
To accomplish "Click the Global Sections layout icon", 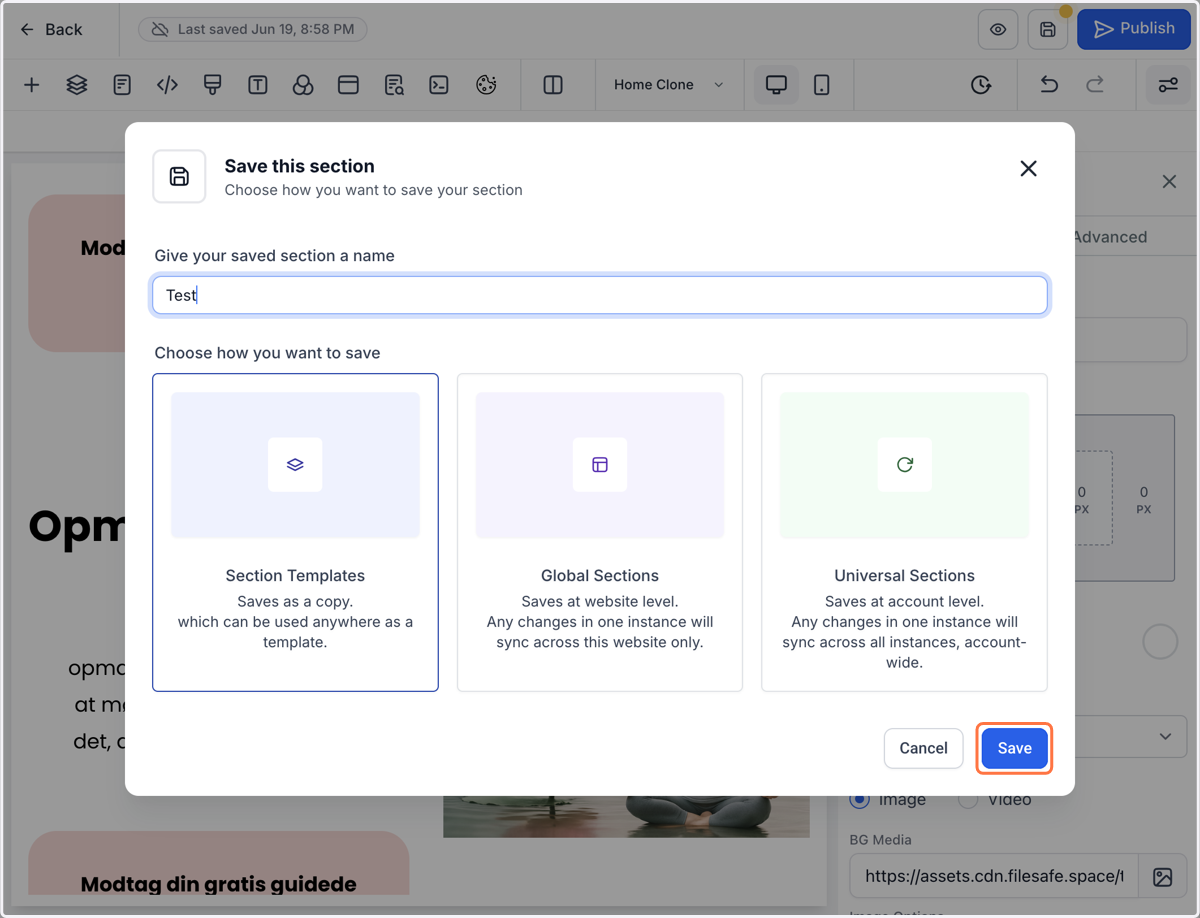I will point(600,464).
